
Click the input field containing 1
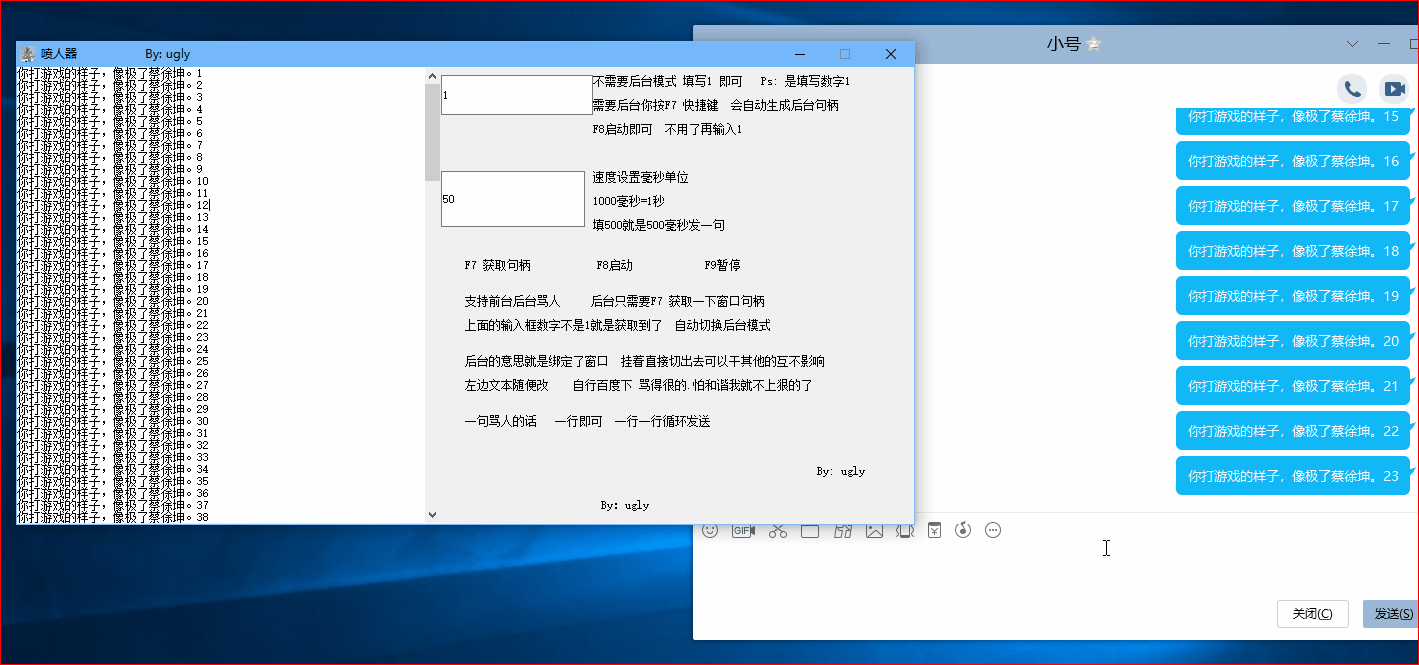[x=516, y=94]
